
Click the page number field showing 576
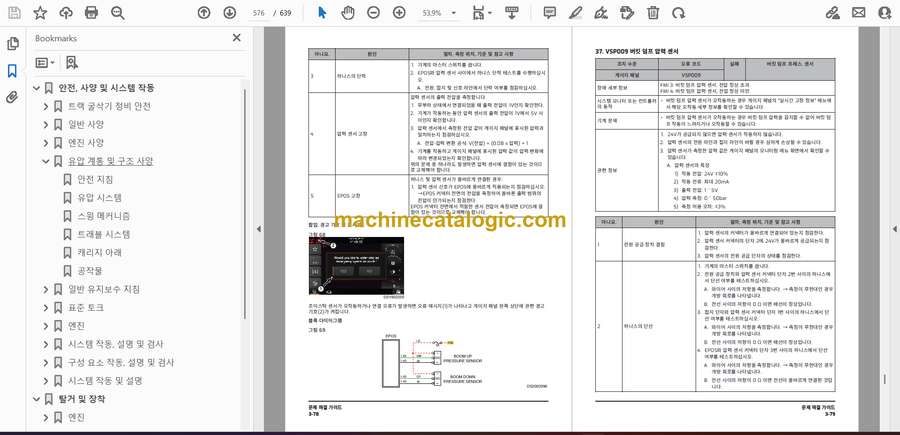pos(258,13)
